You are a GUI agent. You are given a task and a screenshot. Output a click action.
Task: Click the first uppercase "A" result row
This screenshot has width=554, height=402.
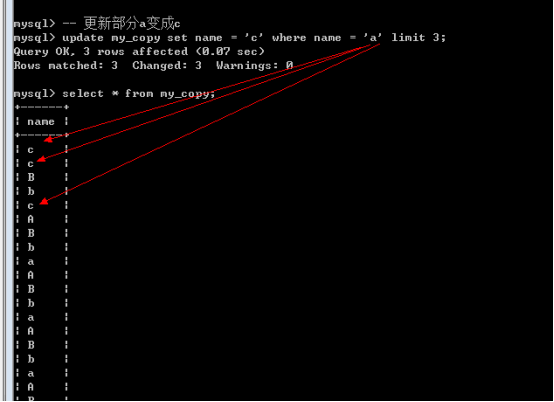[x=31, y=219]
